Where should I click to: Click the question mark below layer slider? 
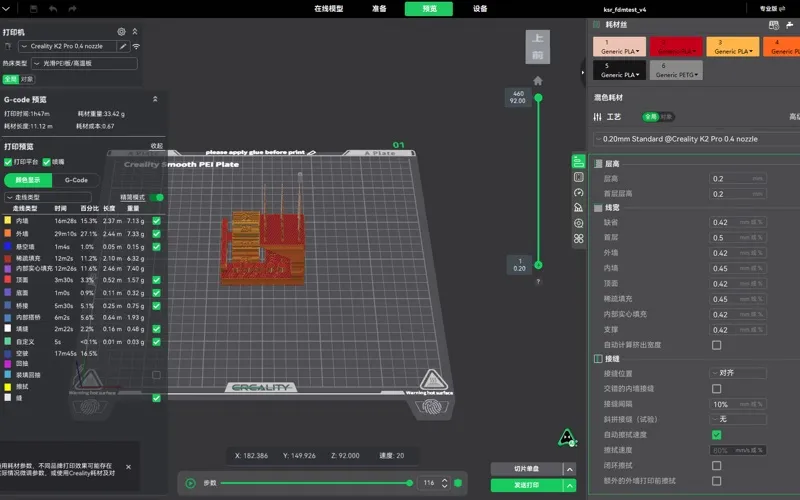pos(538,282)
